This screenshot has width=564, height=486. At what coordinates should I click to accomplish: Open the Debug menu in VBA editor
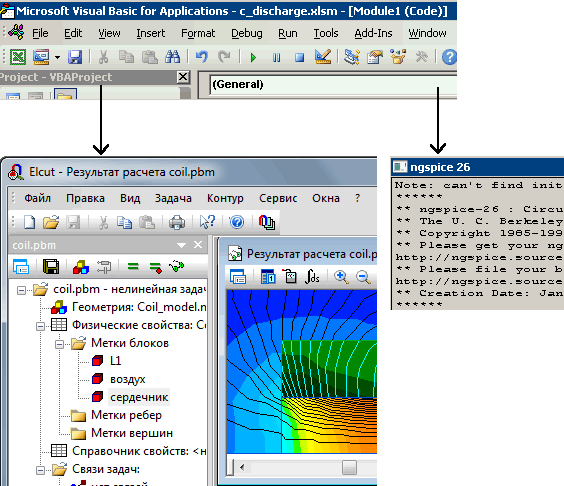(x=247, y=33)
